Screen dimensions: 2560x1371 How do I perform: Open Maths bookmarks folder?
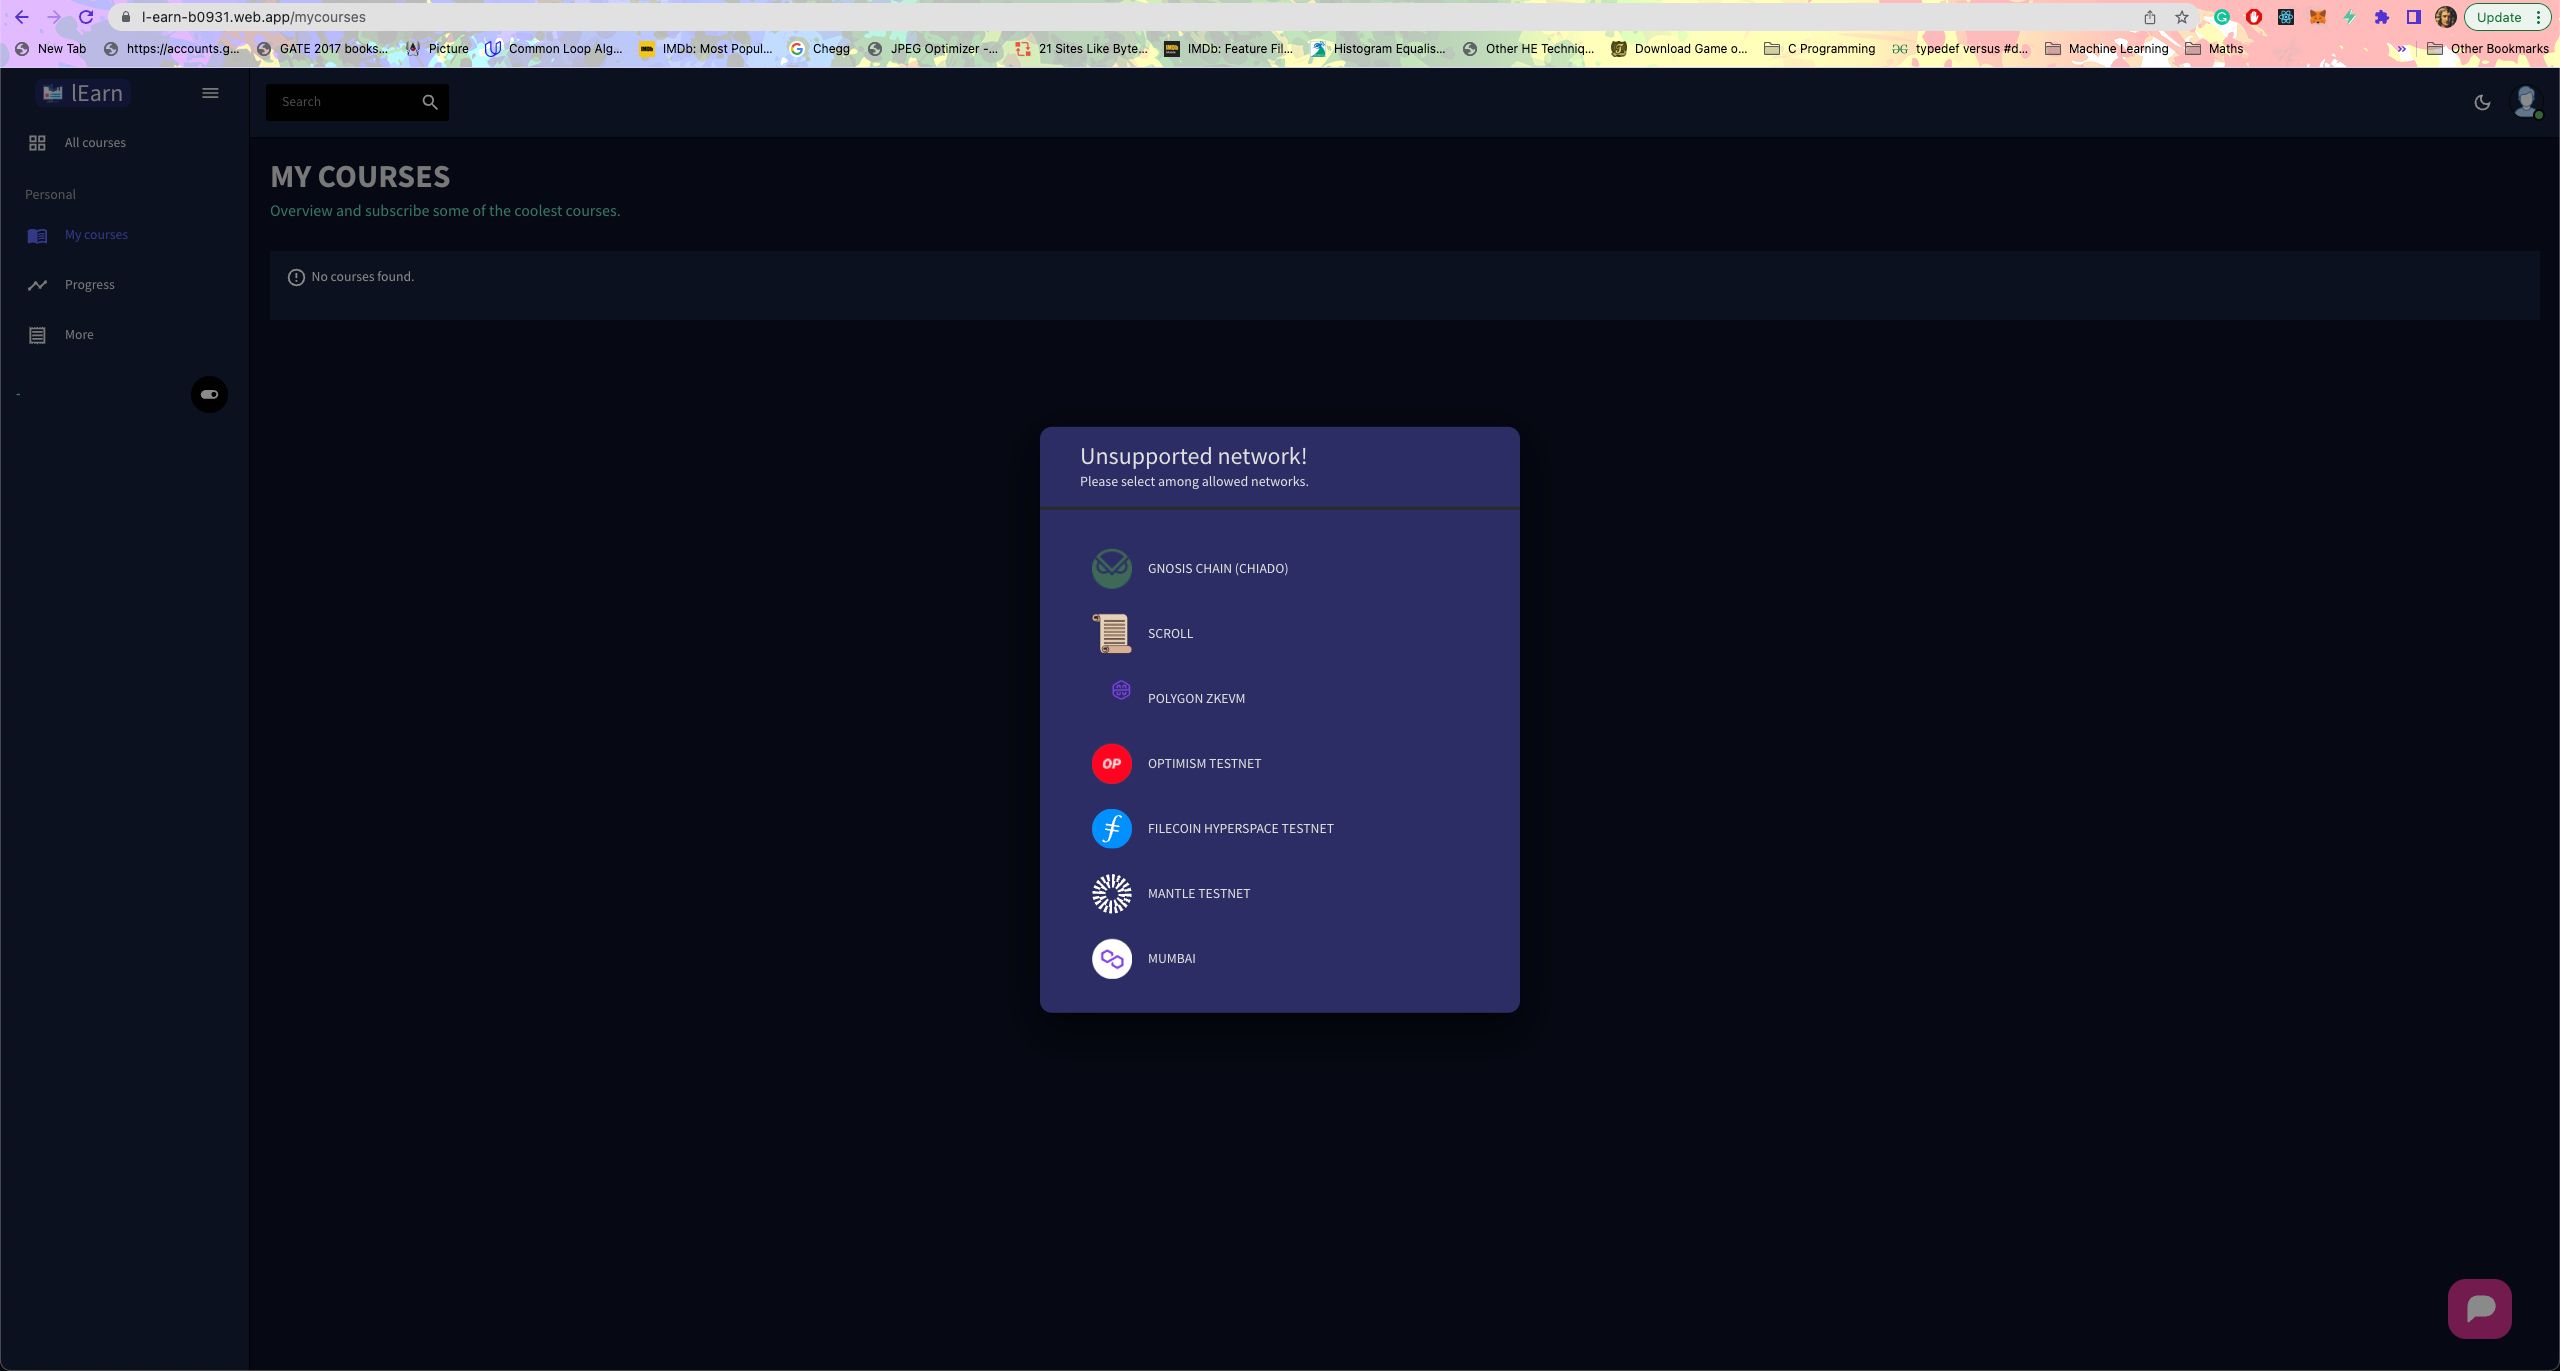click(x=2214, y=48)
